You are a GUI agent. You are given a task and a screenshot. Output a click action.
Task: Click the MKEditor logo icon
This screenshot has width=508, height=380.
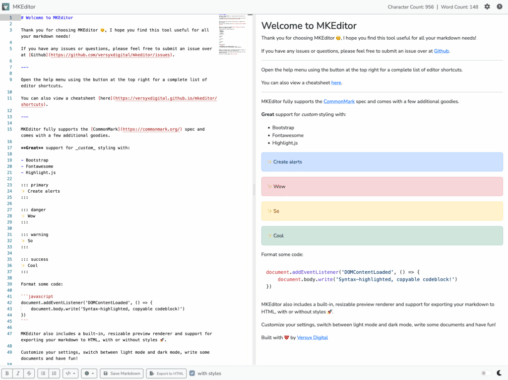[x=6, y=7]
